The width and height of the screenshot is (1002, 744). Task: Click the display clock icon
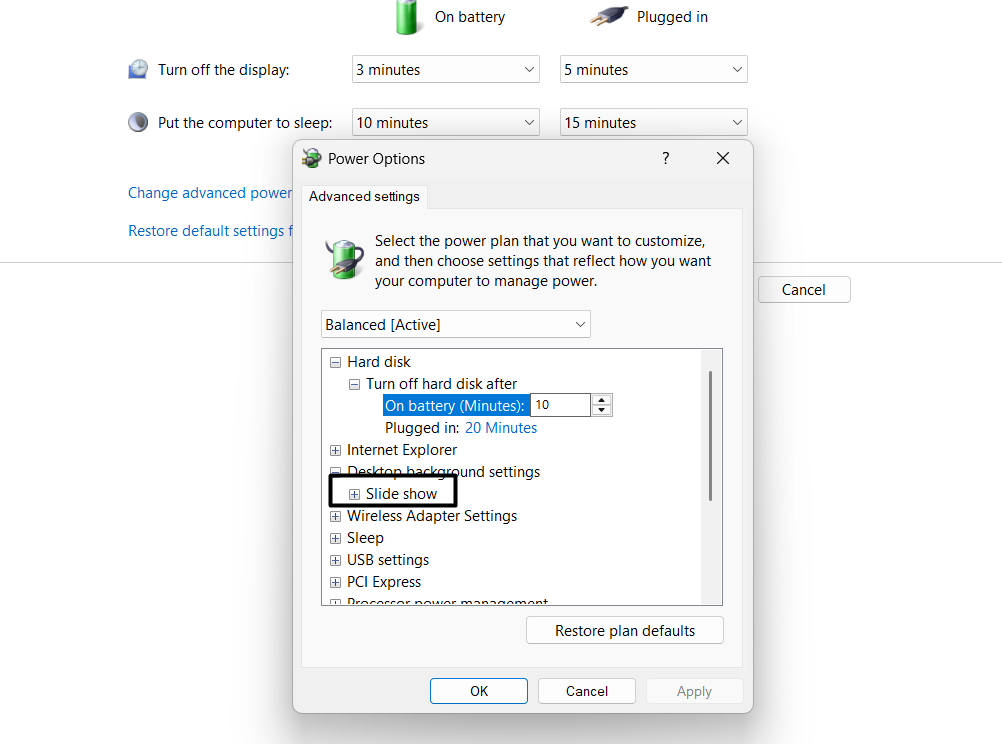138,69
